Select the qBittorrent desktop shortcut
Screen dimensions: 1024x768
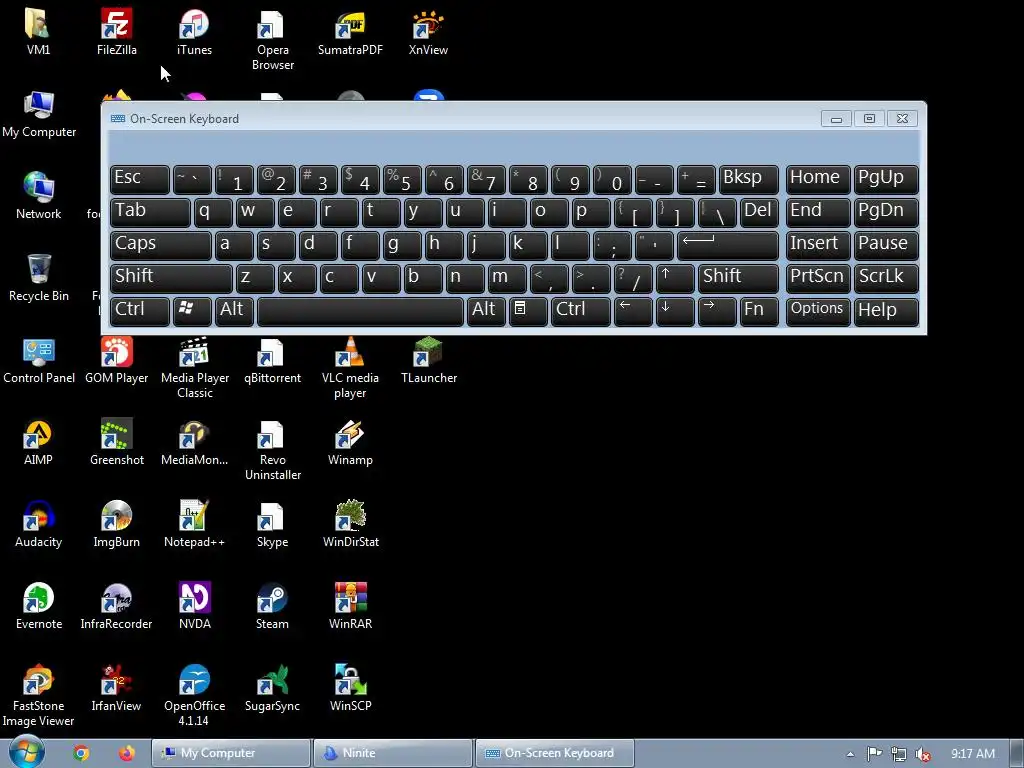click(x=272, y=360)
